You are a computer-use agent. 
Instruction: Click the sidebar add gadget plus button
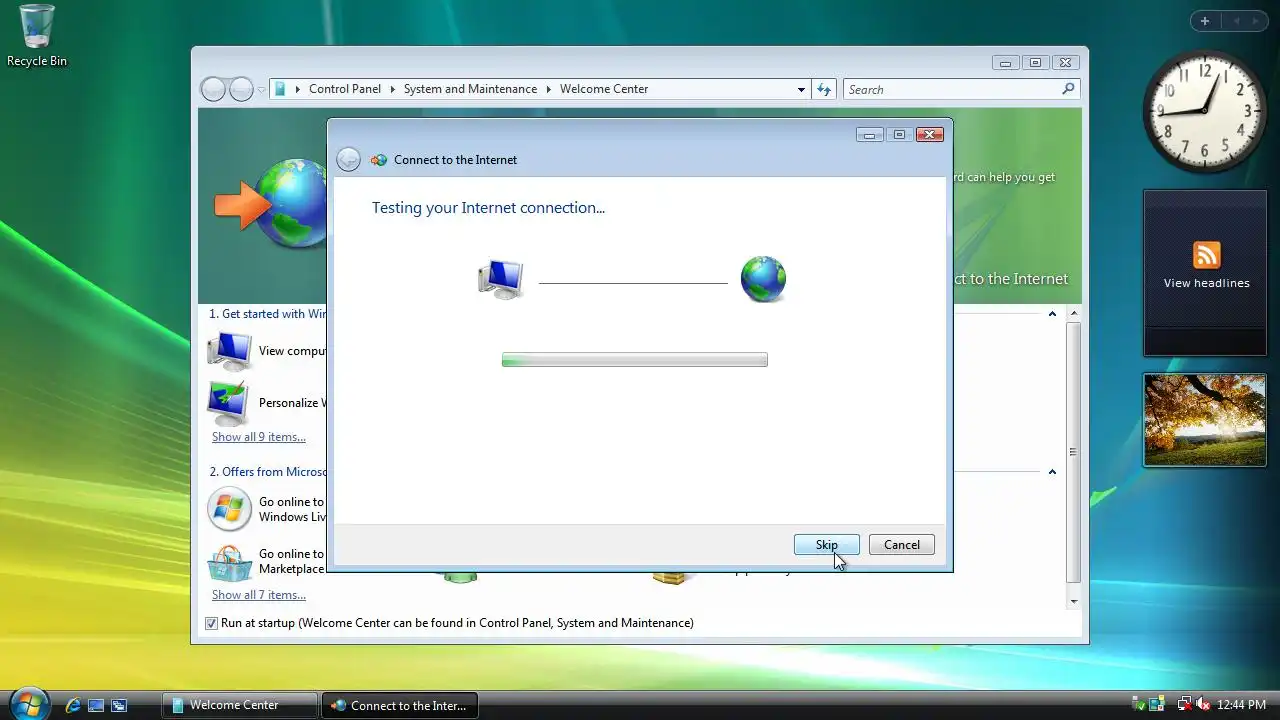pyautogui.click(x=1205, y=21)
